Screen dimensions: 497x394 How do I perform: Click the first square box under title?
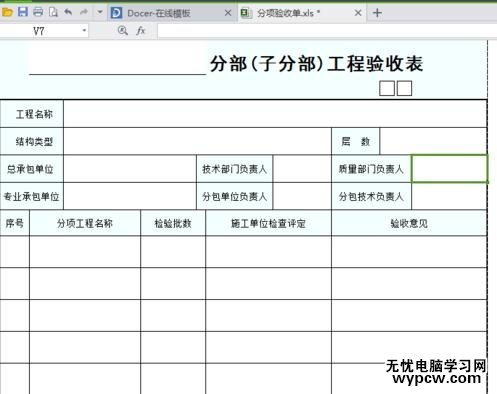(x=387, y=88)
